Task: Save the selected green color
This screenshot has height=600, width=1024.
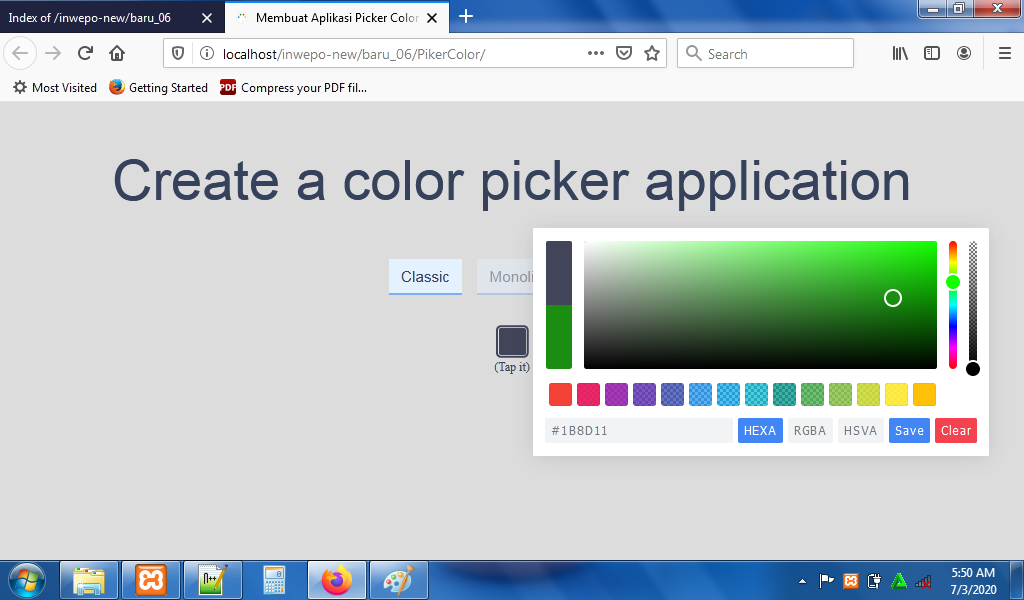Action: 908,430
